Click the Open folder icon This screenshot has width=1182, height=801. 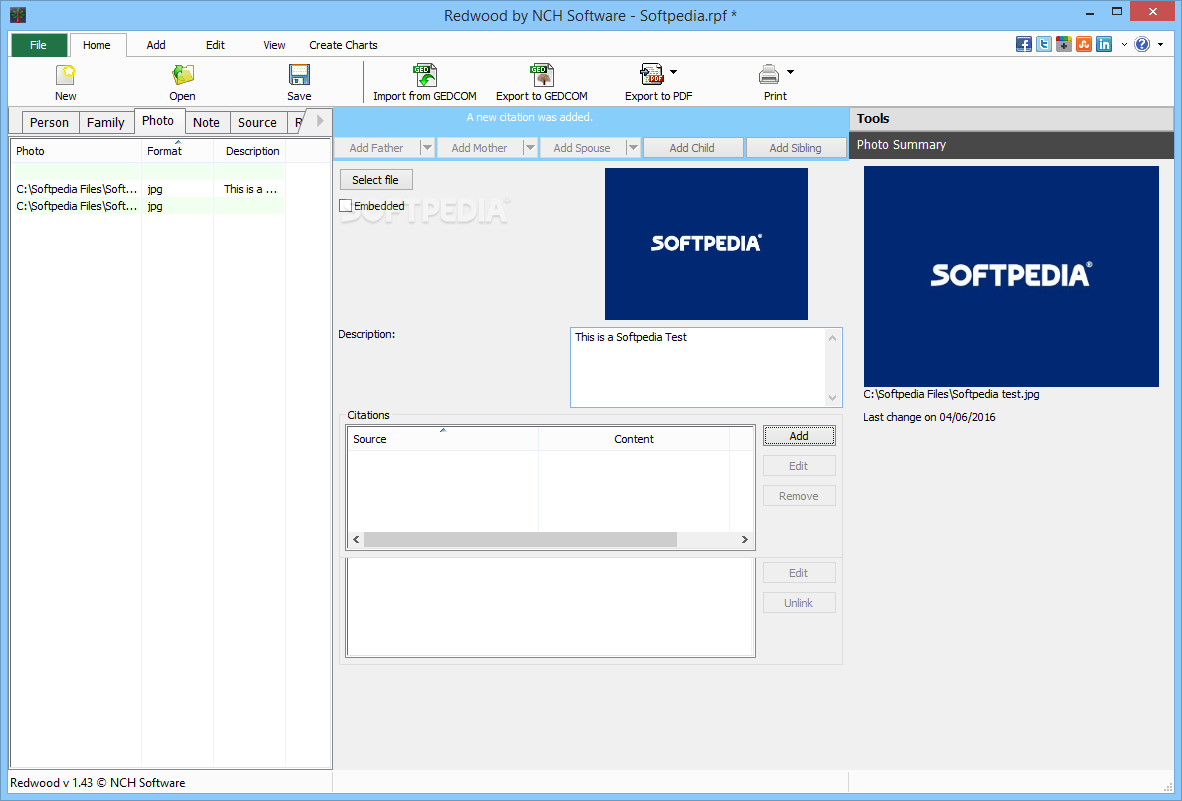coord(182,75)
